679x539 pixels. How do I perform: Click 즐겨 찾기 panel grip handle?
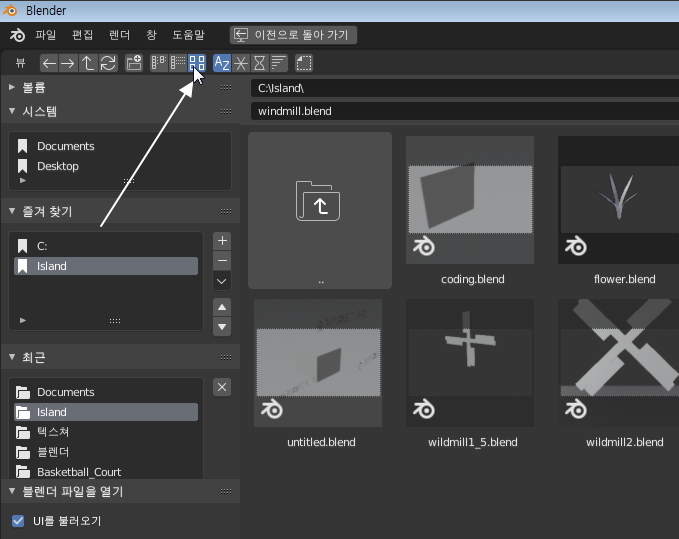click(x=226, y=211)
